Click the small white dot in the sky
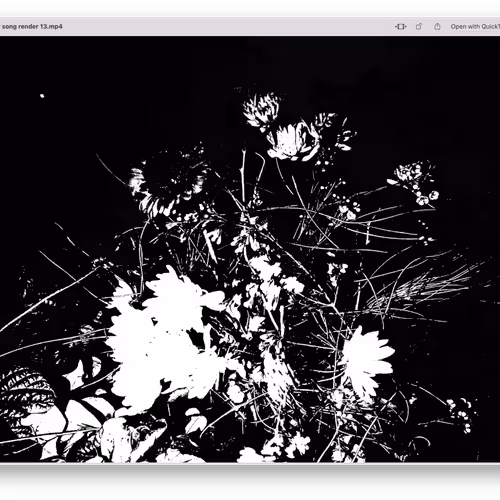Screen dimensions: 500x500 [42, 96]
